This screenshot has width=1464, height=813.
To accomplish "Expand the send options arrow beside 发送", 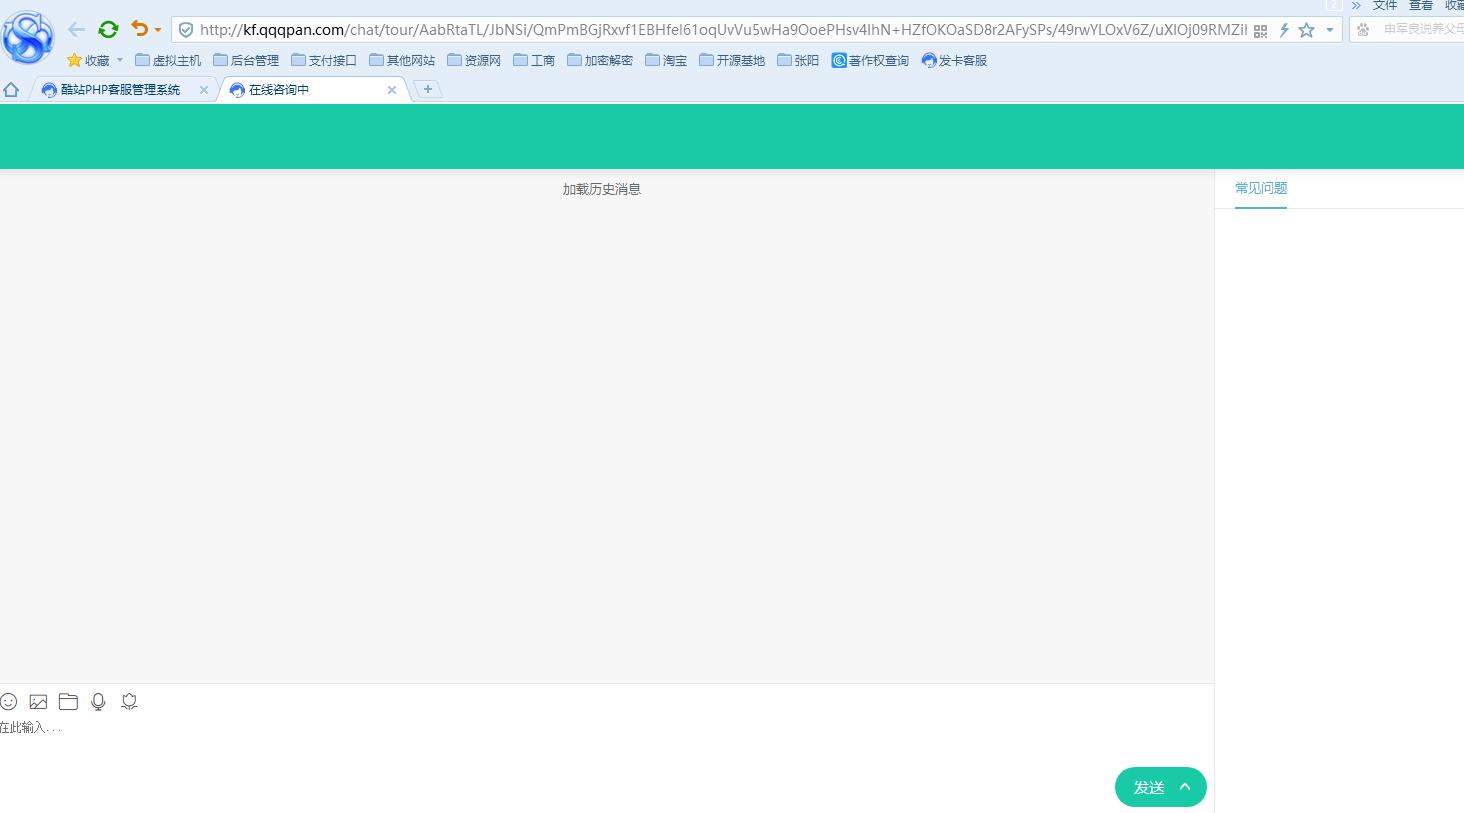I will tap(1185, 787).
